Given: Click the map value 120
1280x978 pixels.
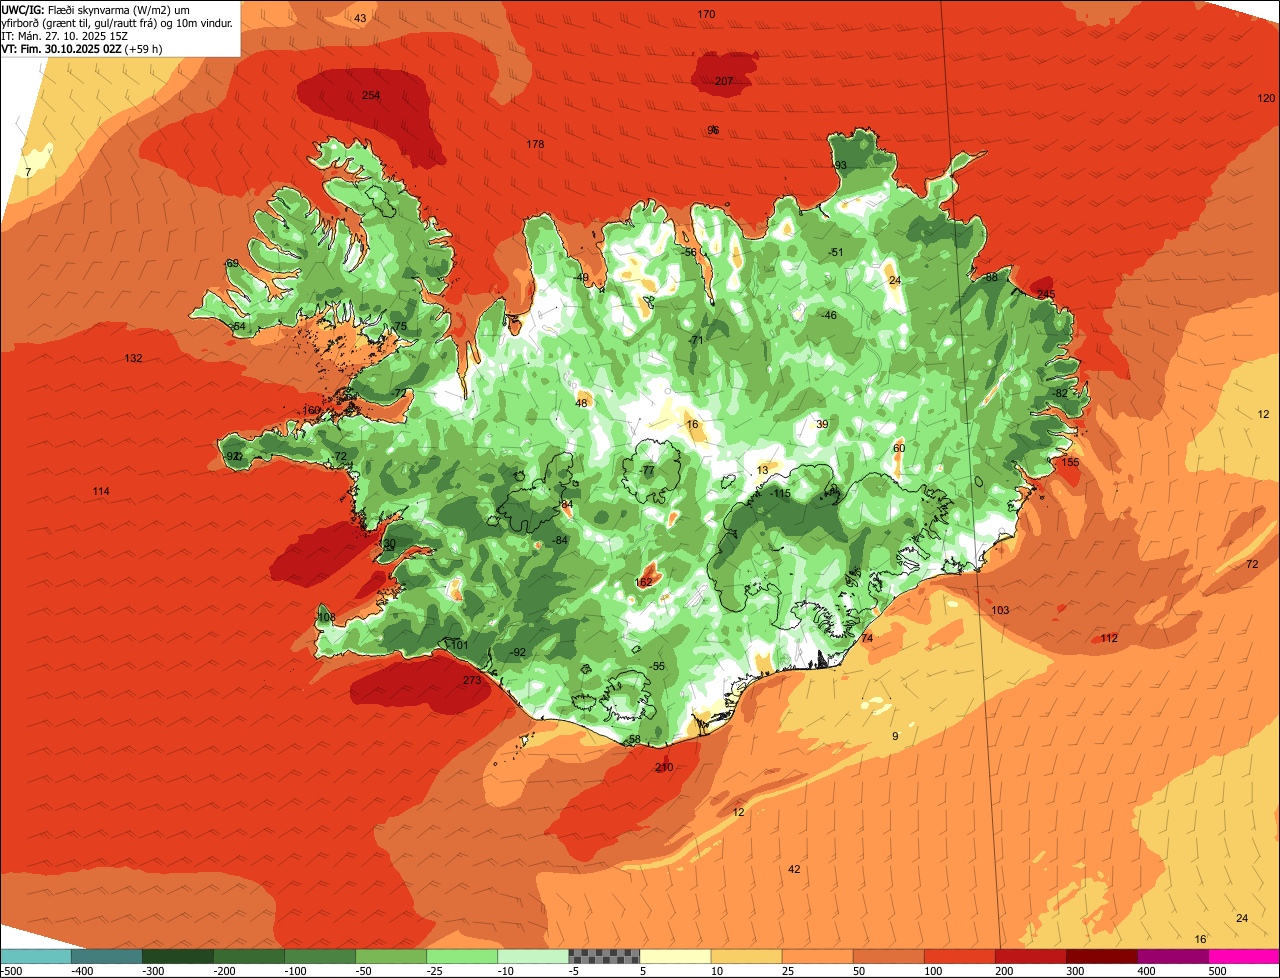Looking at the screenshot, I should tap(1266, 98).
